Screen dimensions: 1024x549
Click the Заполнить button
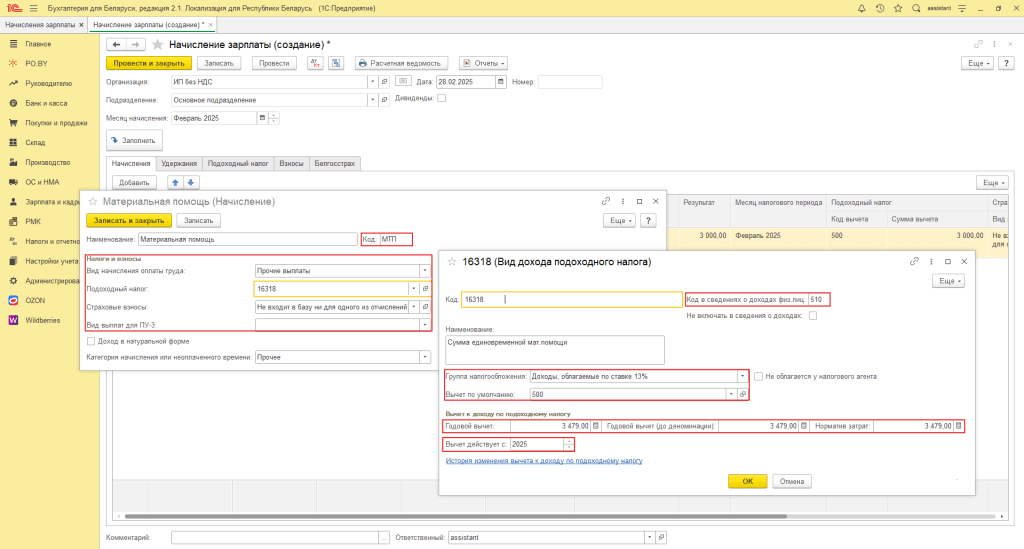pyautogui.click(x=134, y=140)
